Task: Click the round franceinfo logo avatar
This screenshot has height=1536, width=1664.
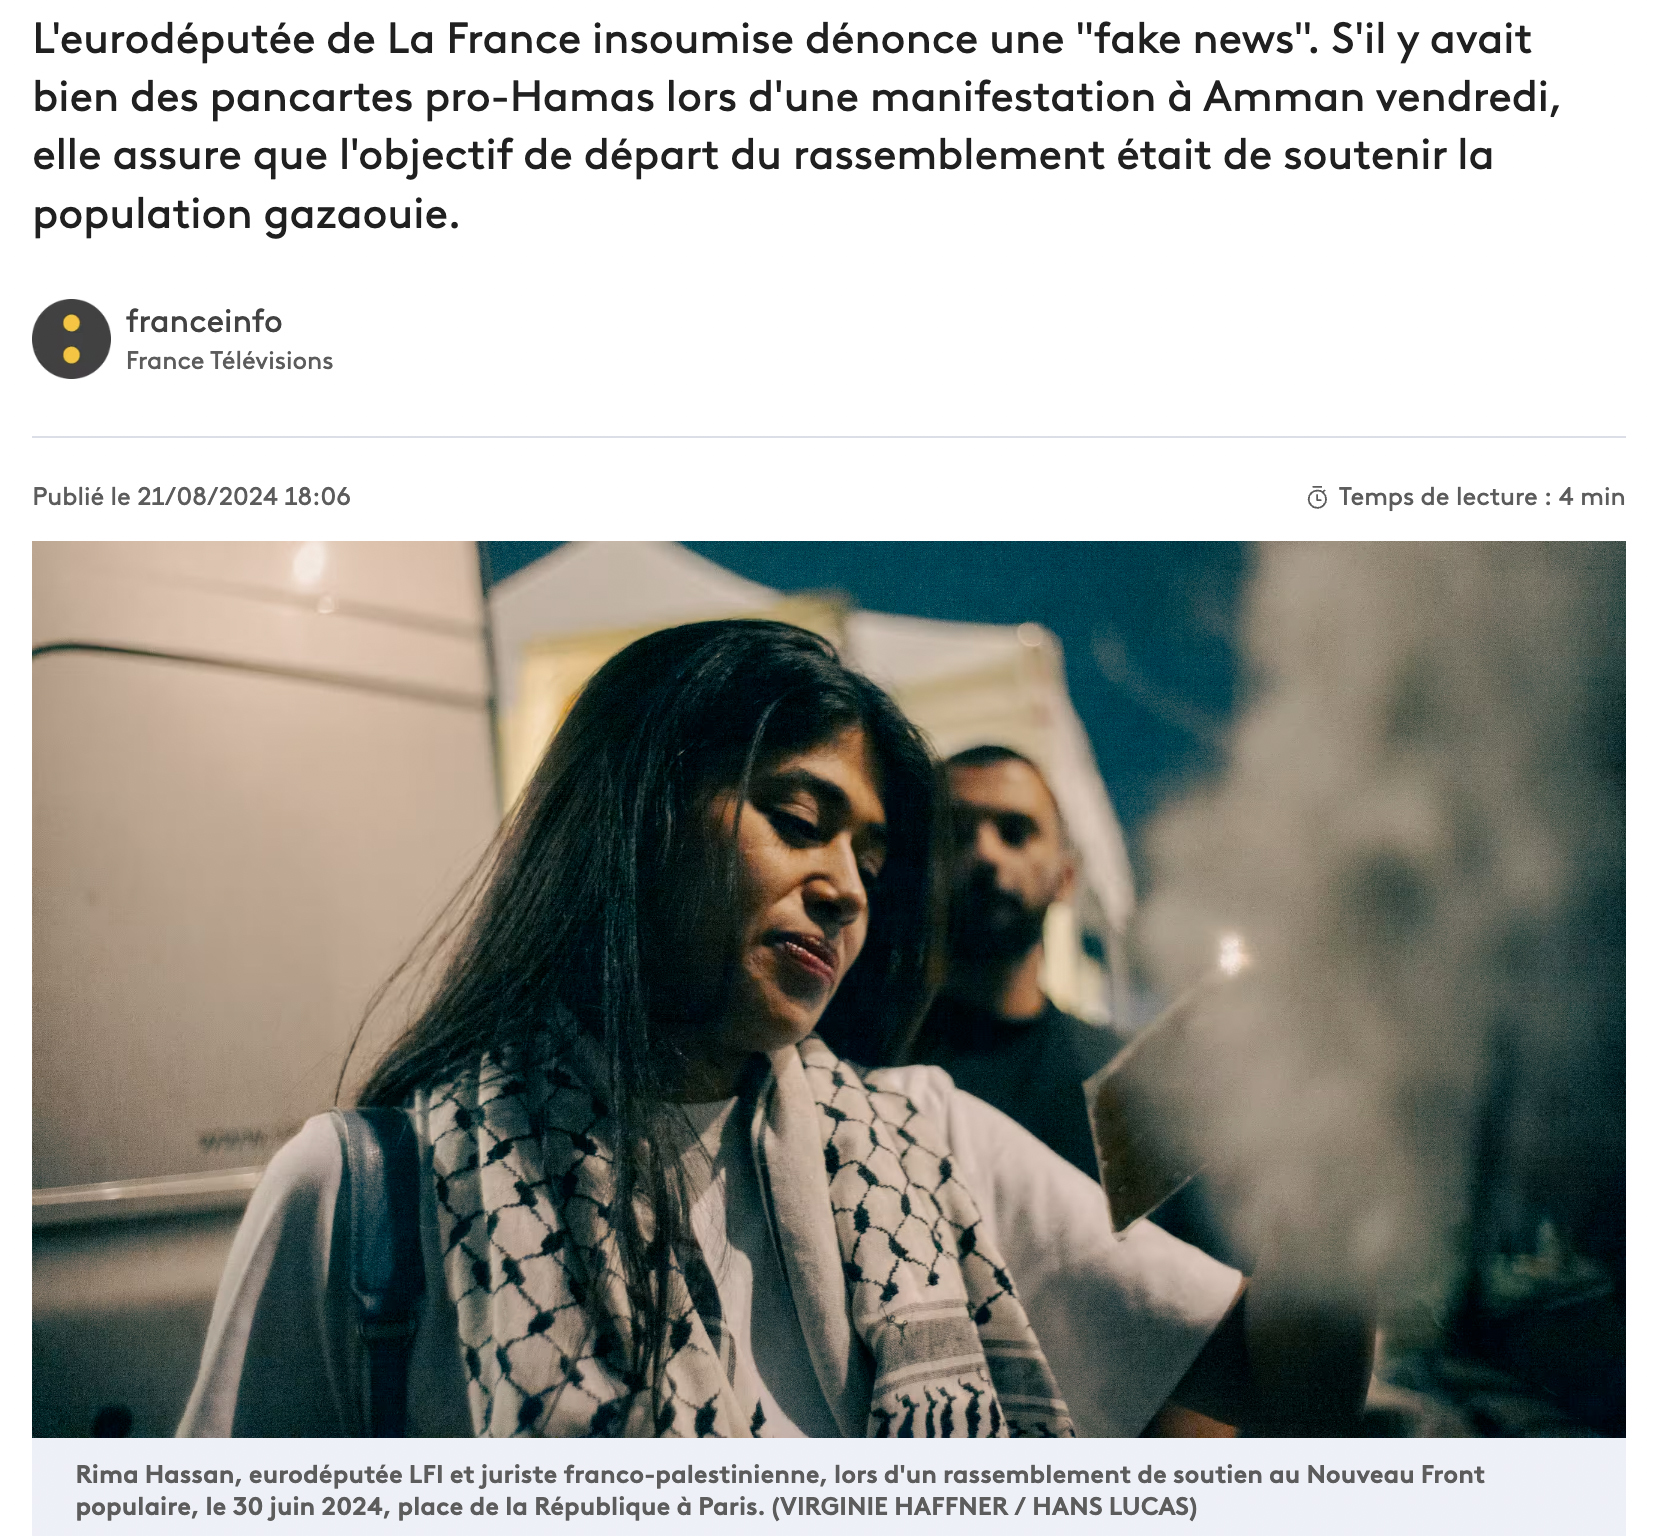Action: point(71,339)
